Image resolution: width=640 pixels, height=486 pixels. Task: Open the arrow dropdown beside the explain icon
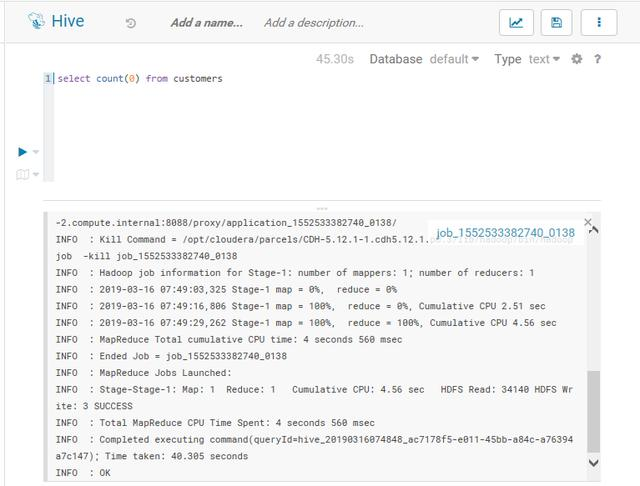coord(36,175)
